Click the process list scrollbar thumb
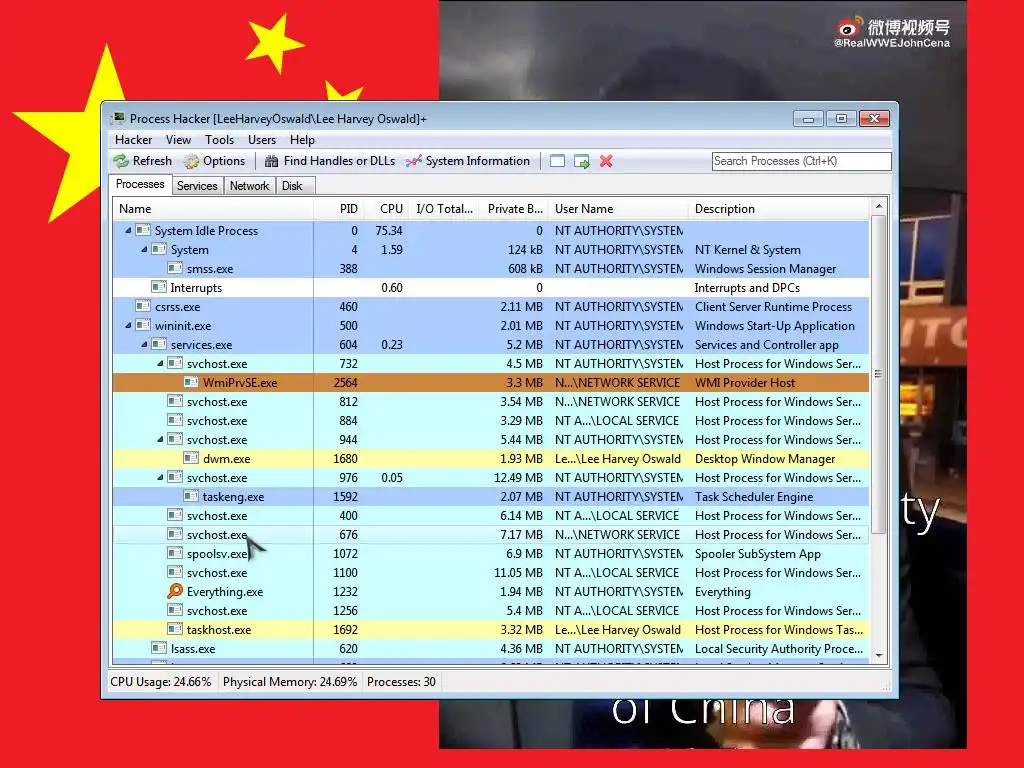The image size is (1024, 768). (x=878, y=374)
